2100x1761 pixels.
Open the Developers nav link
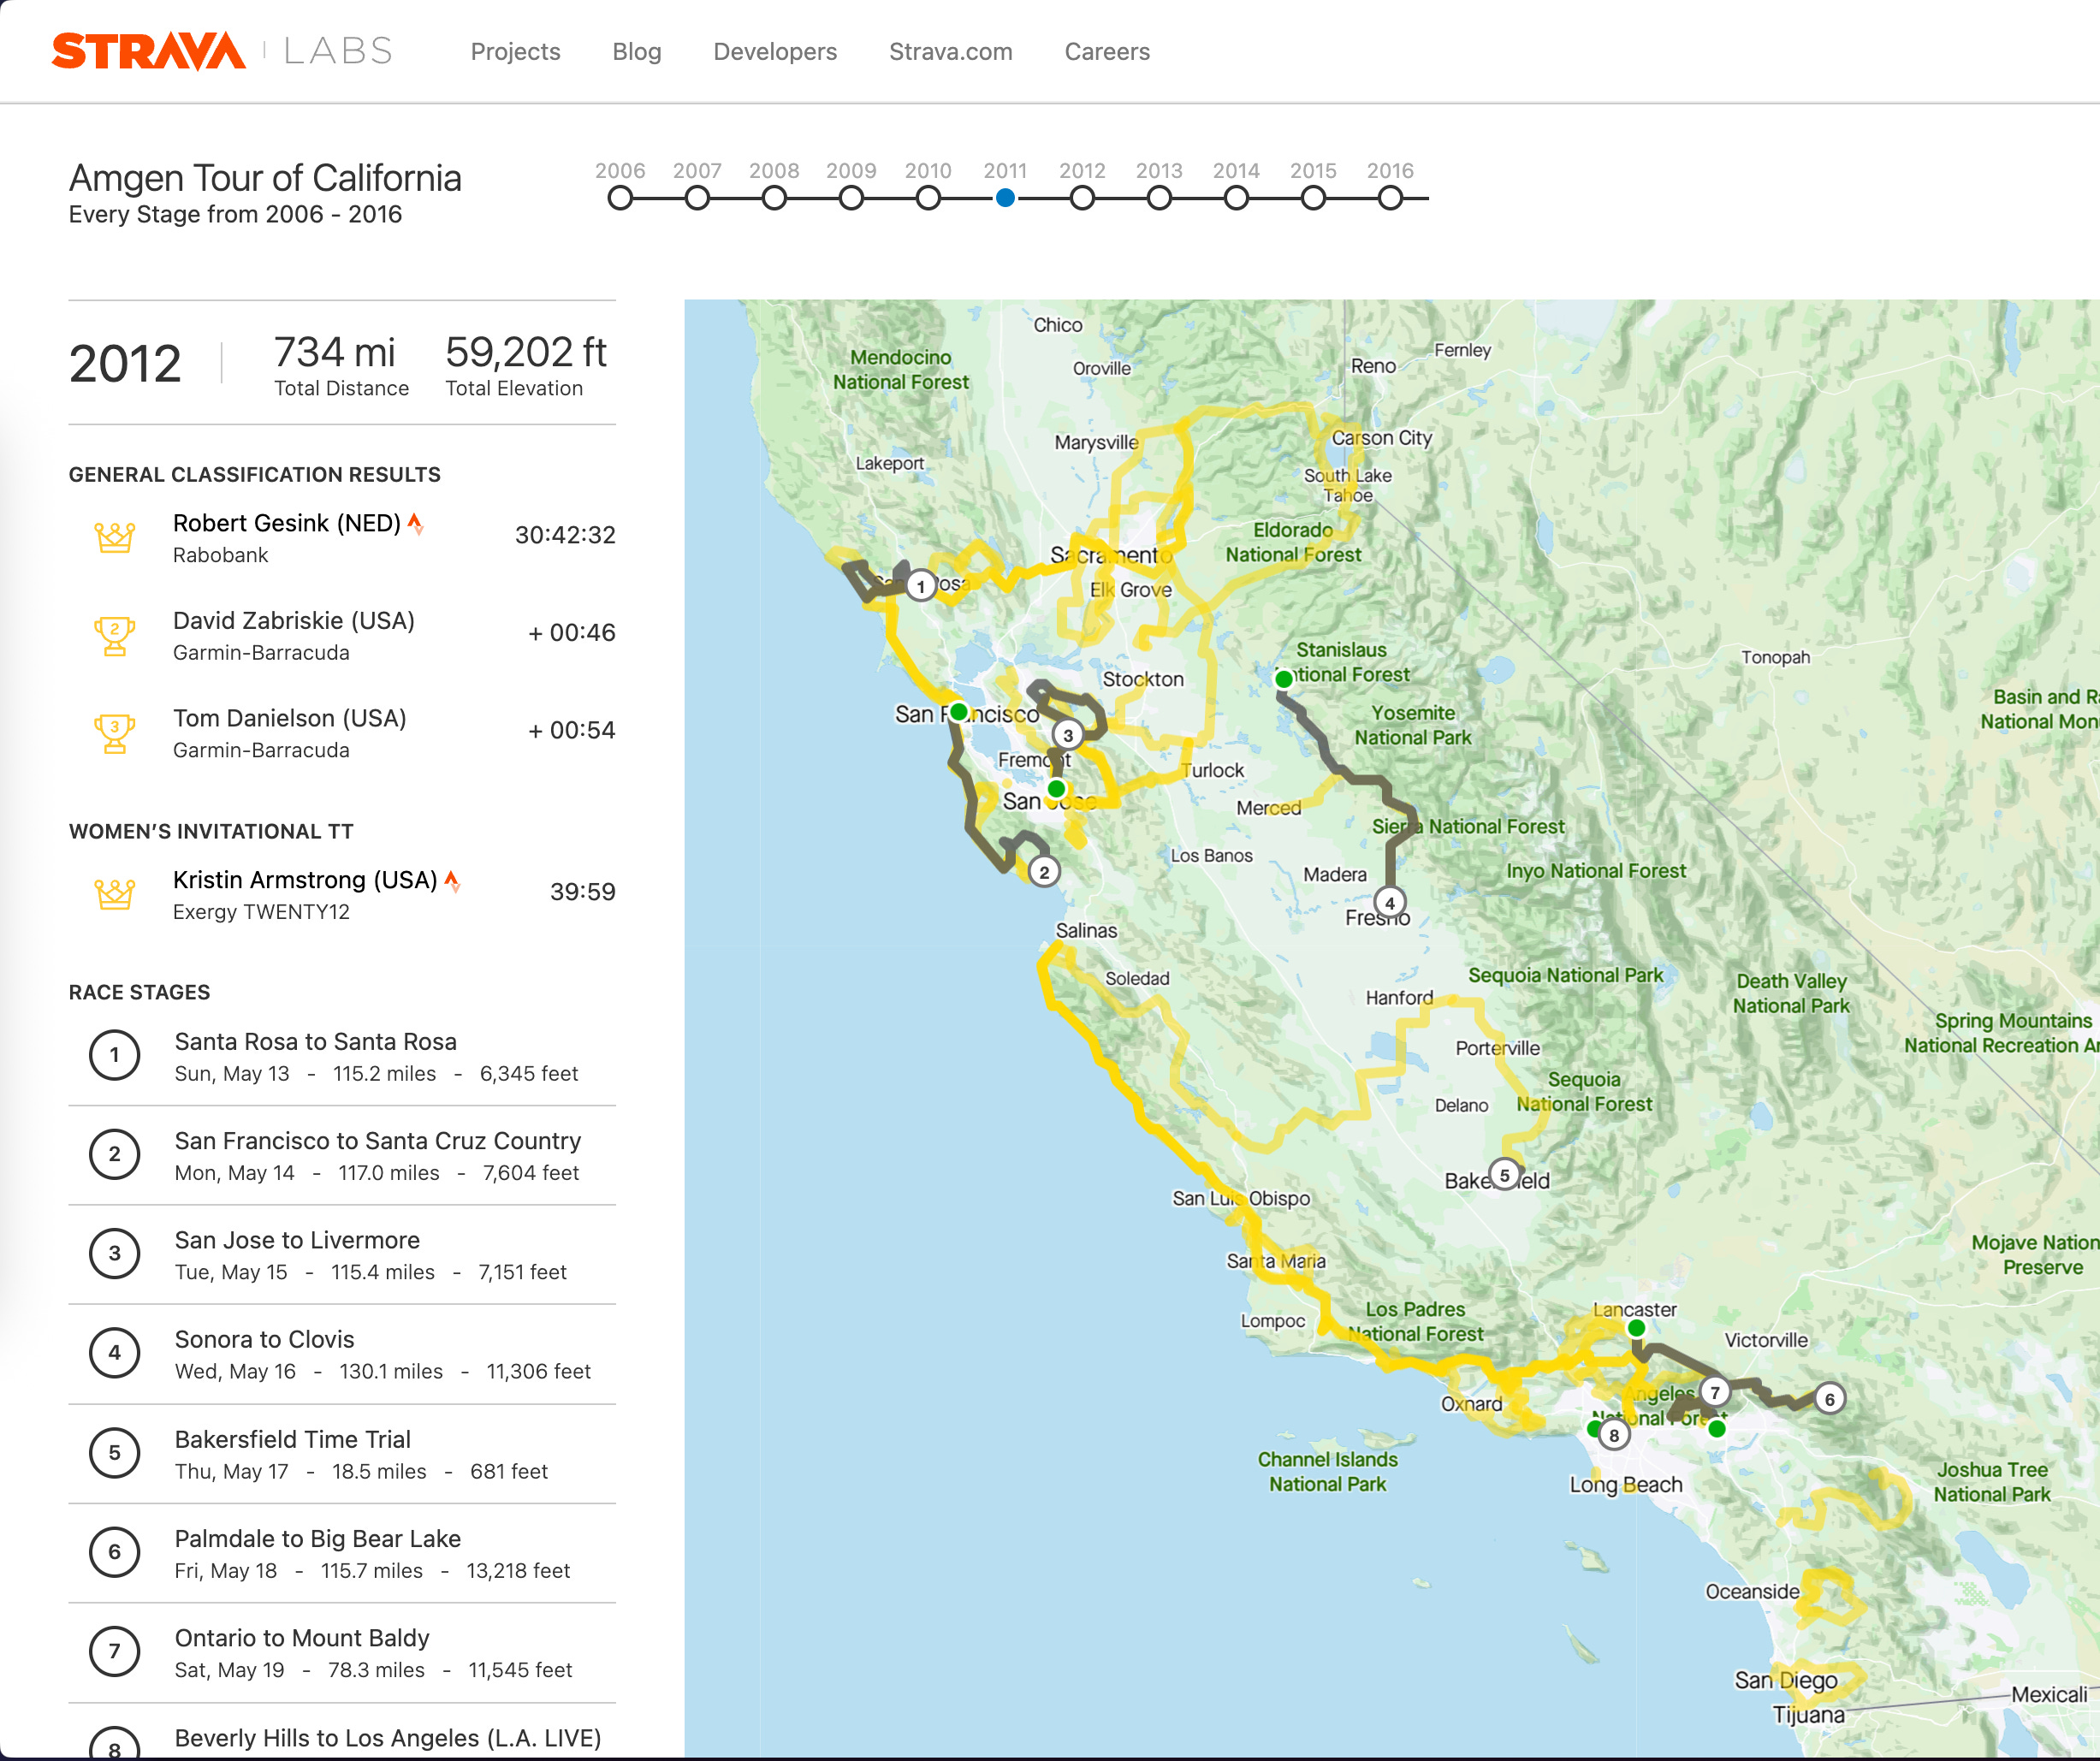775,52
